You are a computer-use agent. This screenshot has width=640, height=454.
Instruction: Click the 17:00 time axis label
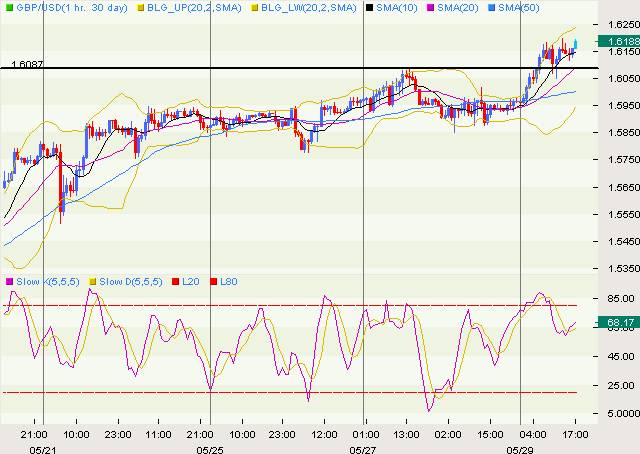[575, 434]
